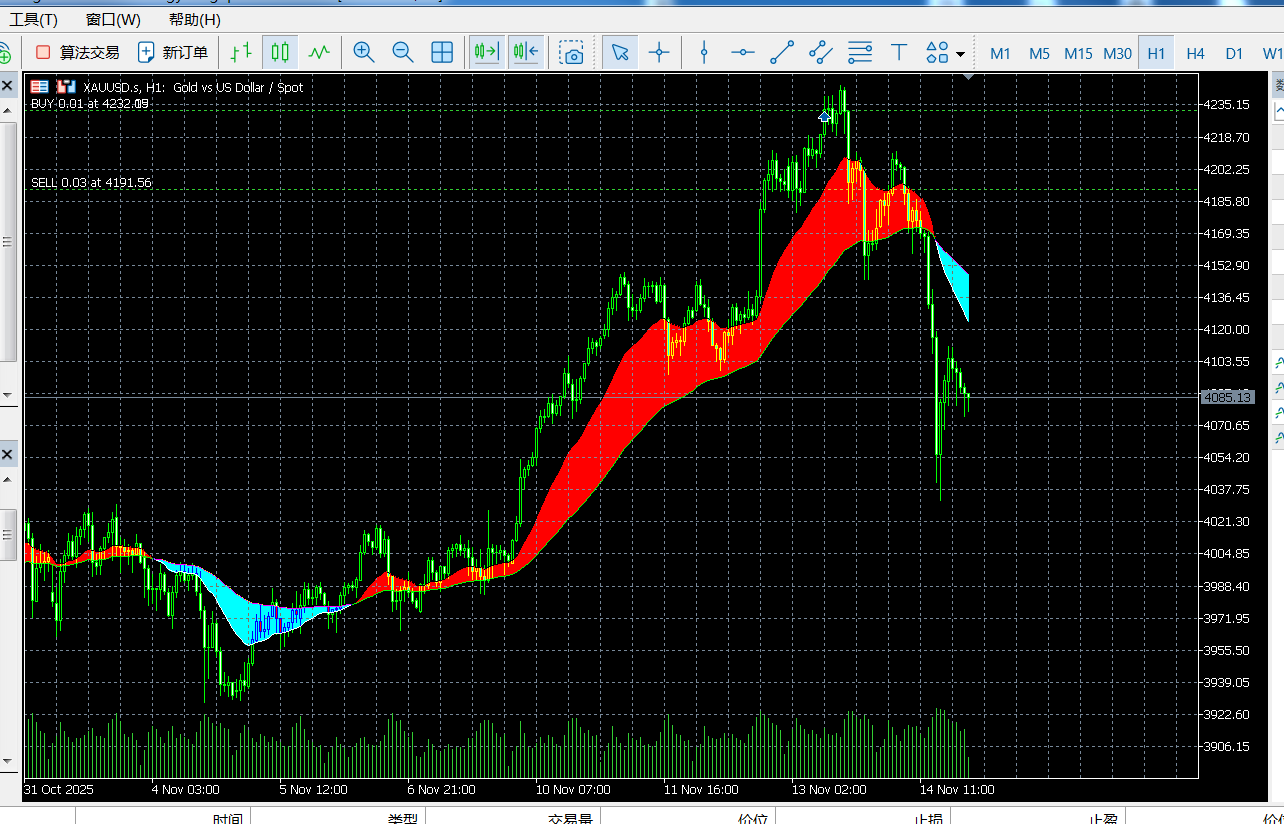Click the SELL 0.03 at 4191.56 label
The image size is (1284, 824).
tap(91, 183)
